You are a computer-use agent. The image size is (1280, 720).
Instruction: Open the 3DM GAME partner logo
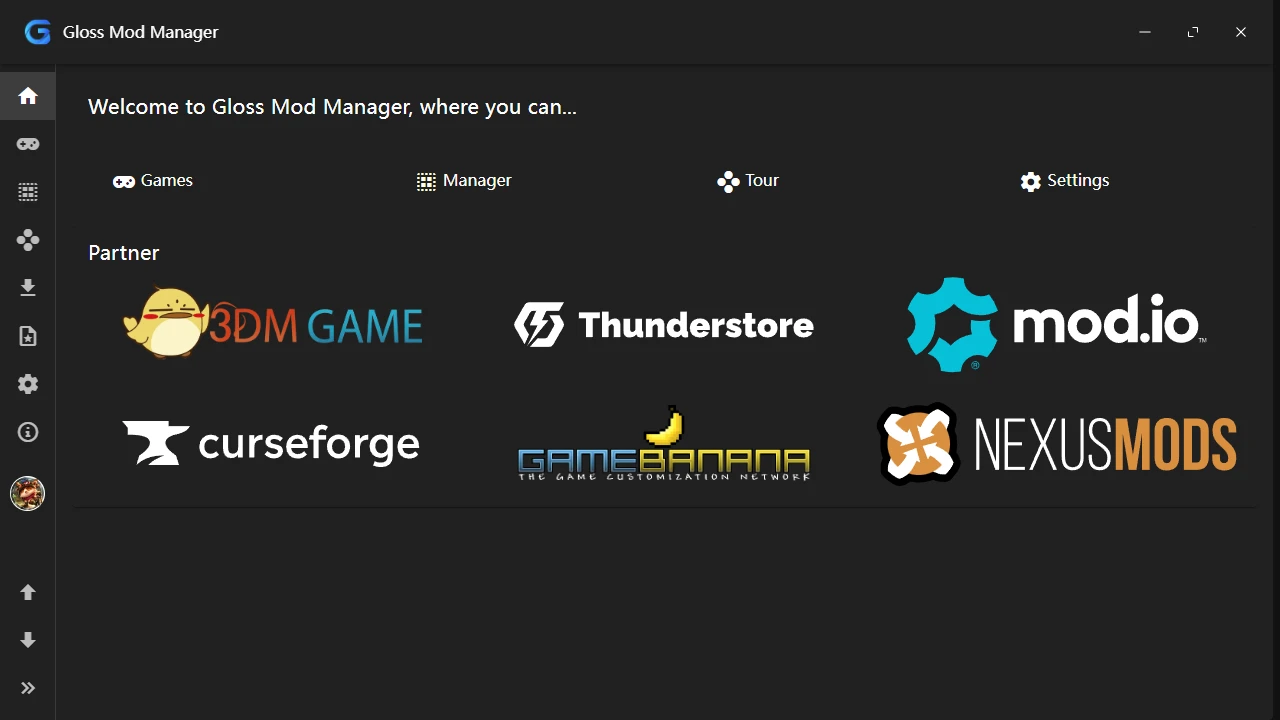coord(272,323)
